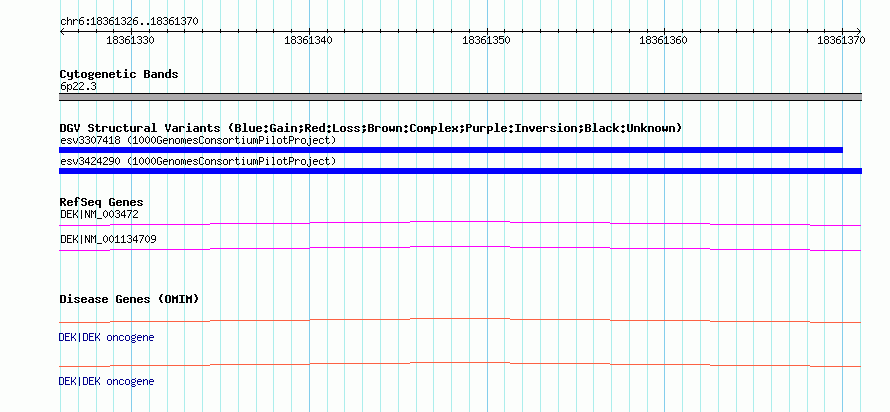Open variant label esv3307418
The height and width of the screenshot is (412, 890).
pyautogui.click(x=198, y=140)
